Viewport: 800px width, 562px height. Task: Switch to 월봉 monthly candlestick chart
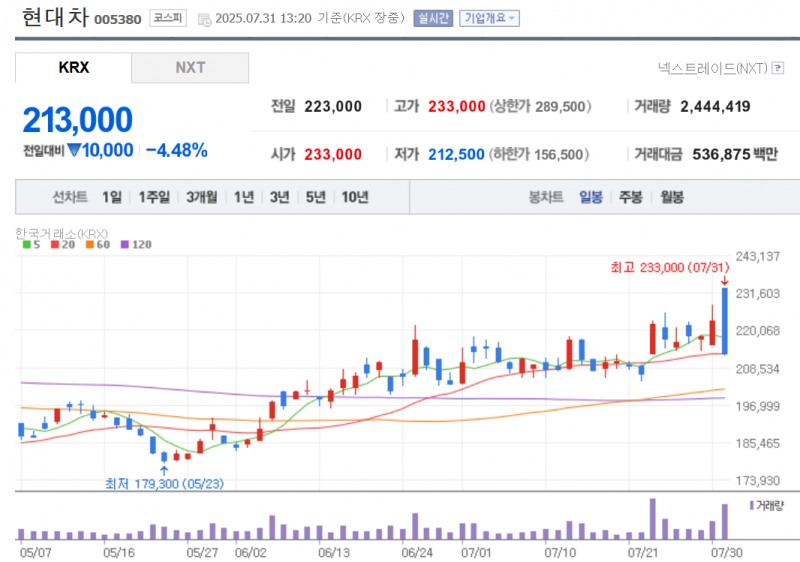(671, 197)
